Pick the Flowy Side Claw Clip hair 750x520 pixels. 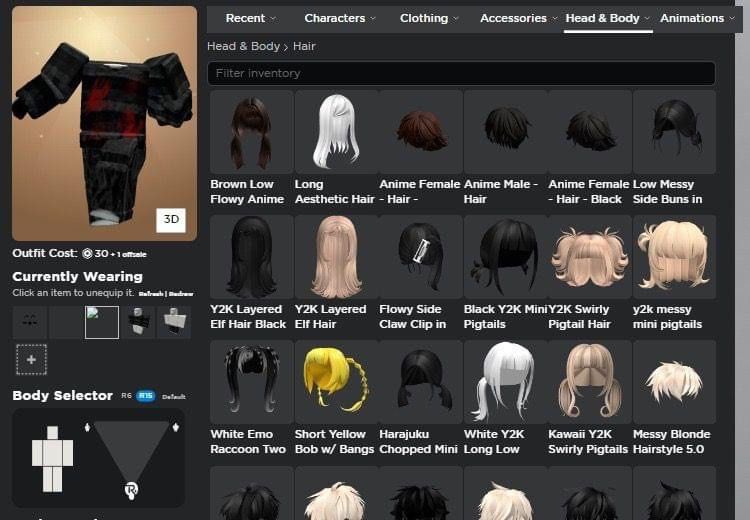420,257
